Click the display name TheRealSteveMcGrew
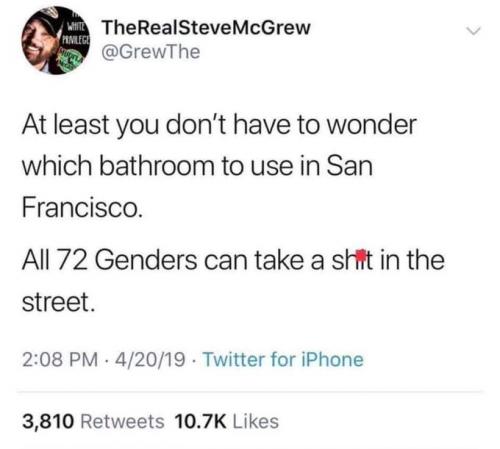This screenshot has width=500, height=449. (x=206, y=28)
